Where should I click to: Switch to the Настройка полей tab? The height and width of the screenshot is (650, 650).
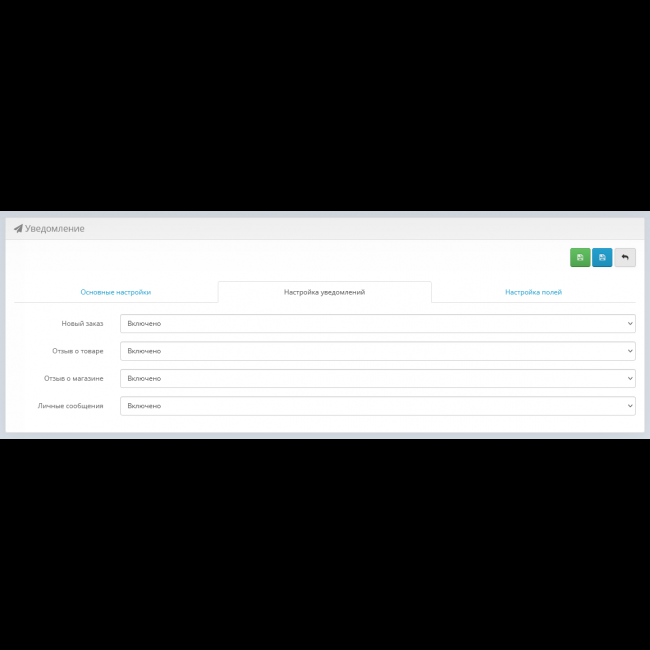click(533, 292)
